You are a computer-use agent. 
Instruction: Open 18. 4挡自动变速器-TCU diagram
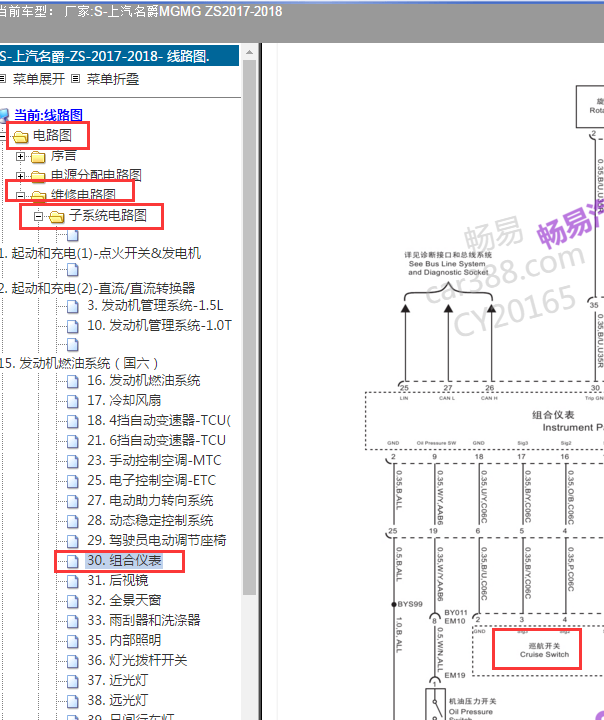pos(159,421)
